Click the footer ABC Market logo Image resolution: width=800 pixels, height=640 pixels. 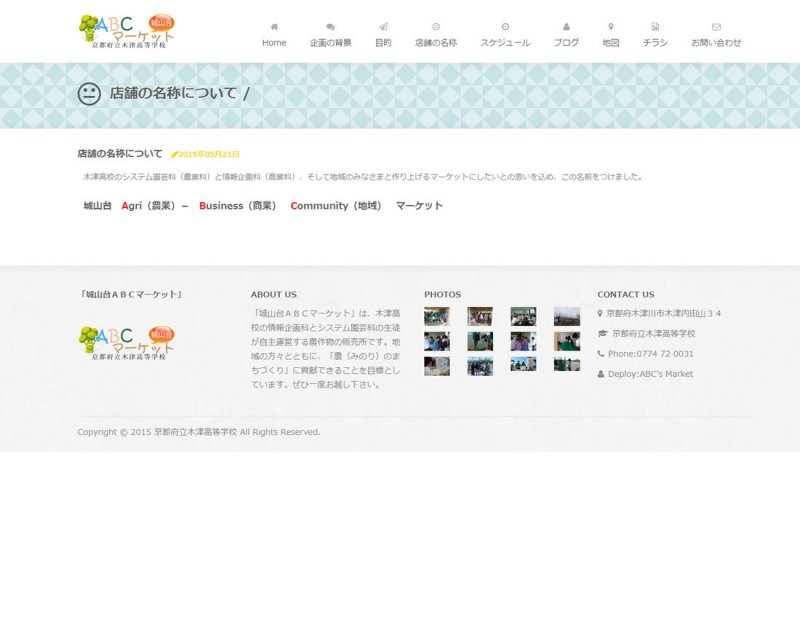tap(126, 342)
